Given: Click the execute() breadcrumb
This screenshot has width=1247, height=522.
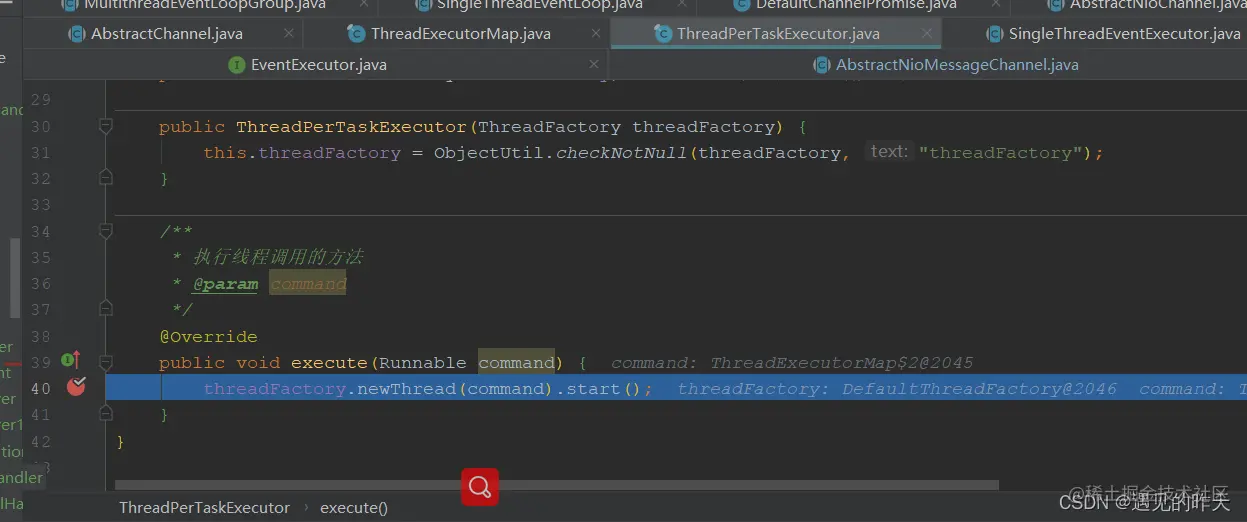Looking at the screenshot, I should [354, 508].
